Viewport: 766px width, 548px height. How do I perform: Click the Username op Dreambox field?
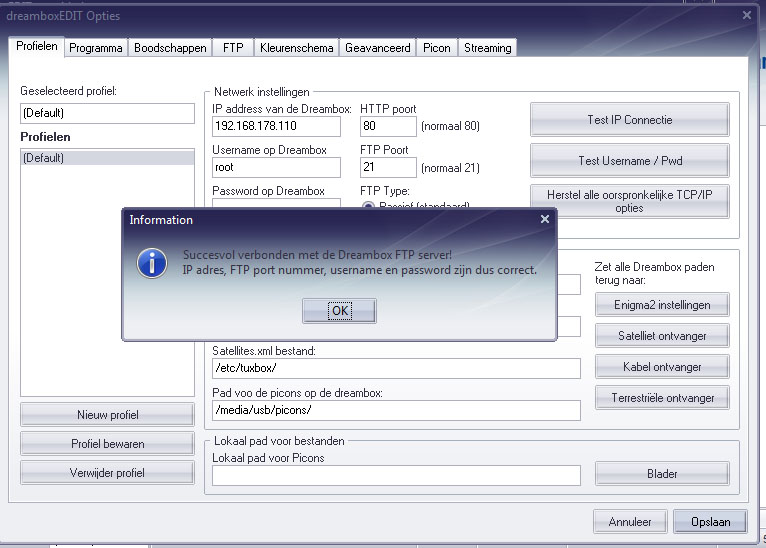click(x=277, y=168)
